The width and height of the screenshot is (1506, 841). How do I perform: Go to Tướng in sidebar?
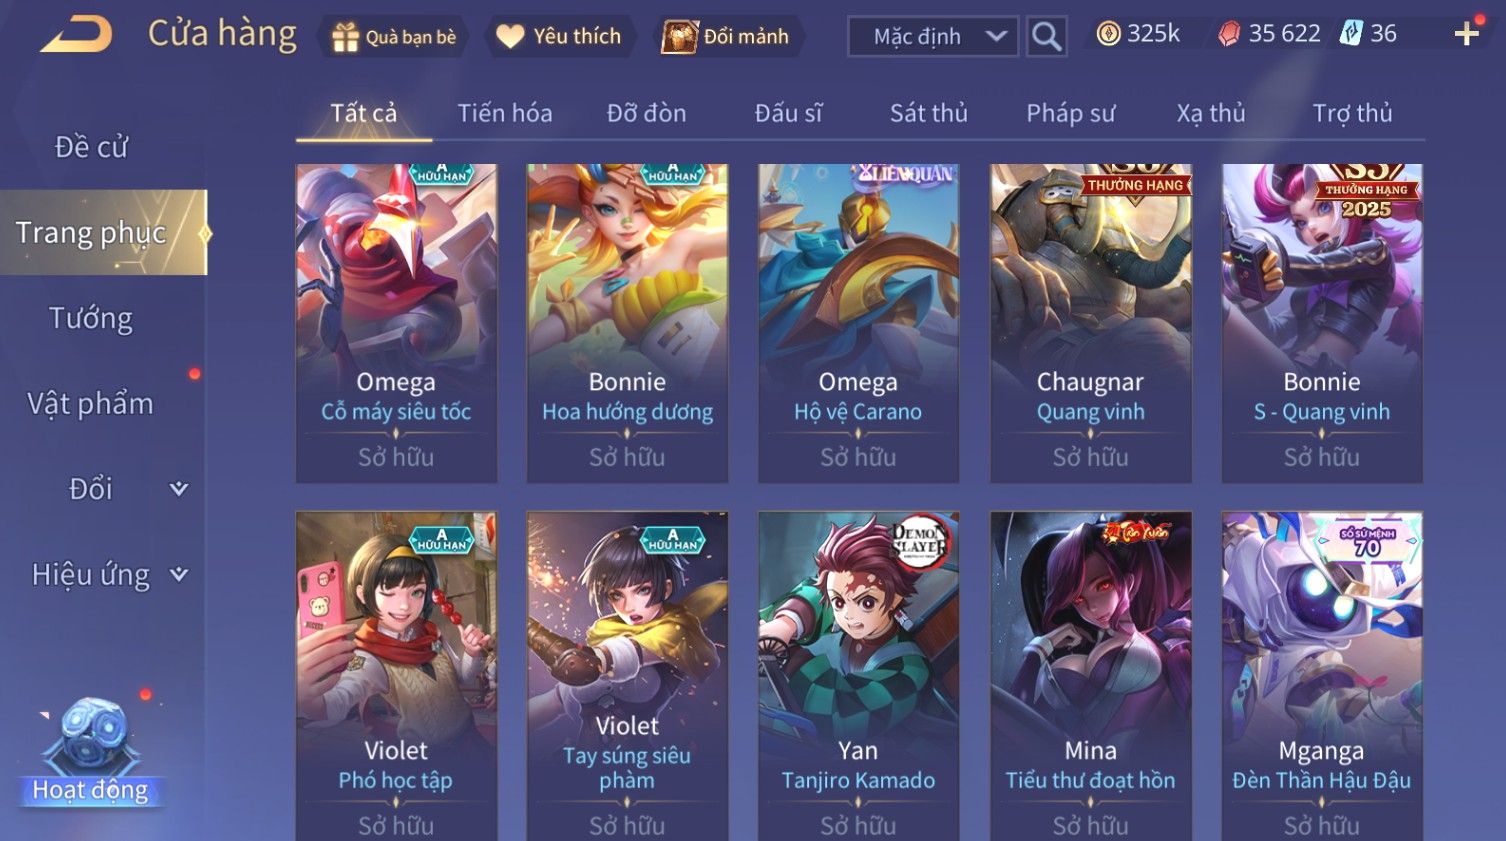91,318
